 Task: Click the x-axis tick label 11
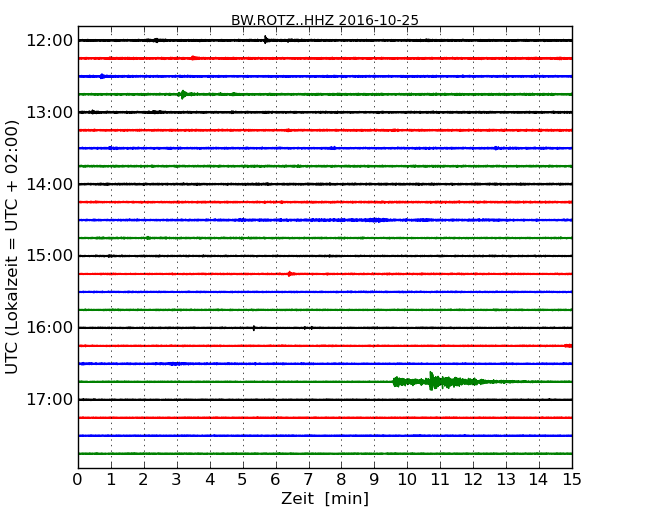click(x=440, y=480)
